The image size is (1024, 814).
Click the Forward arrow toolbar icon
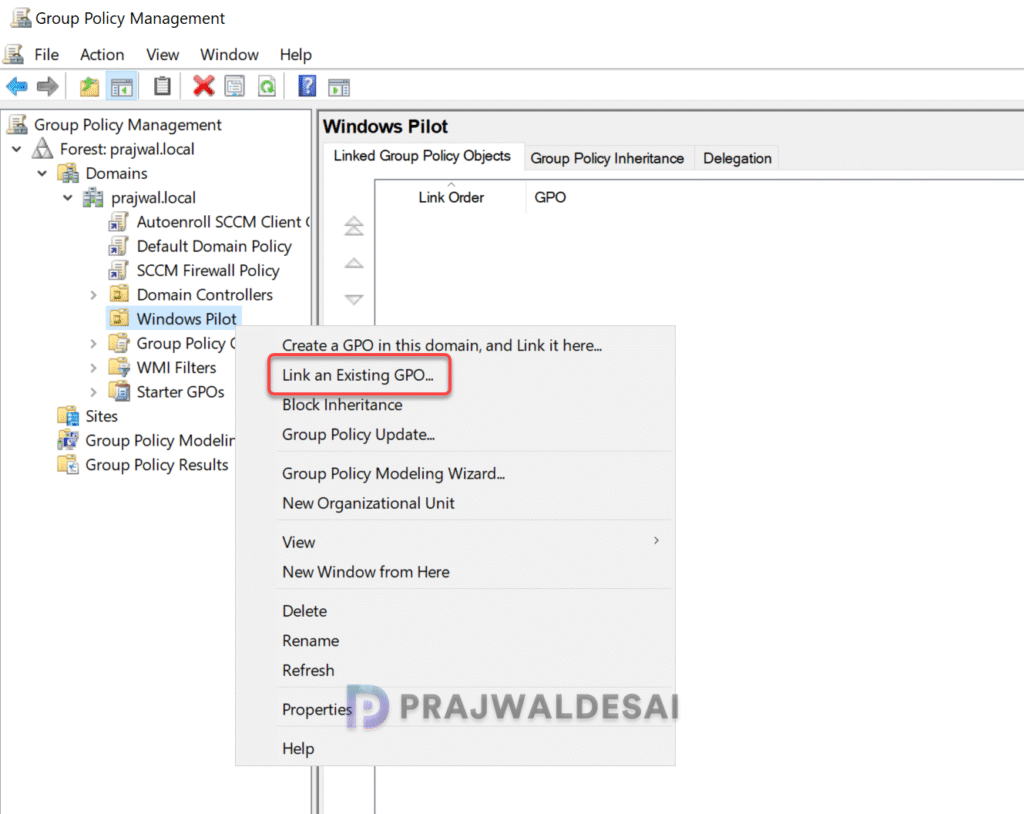click(x=48, y=86)
